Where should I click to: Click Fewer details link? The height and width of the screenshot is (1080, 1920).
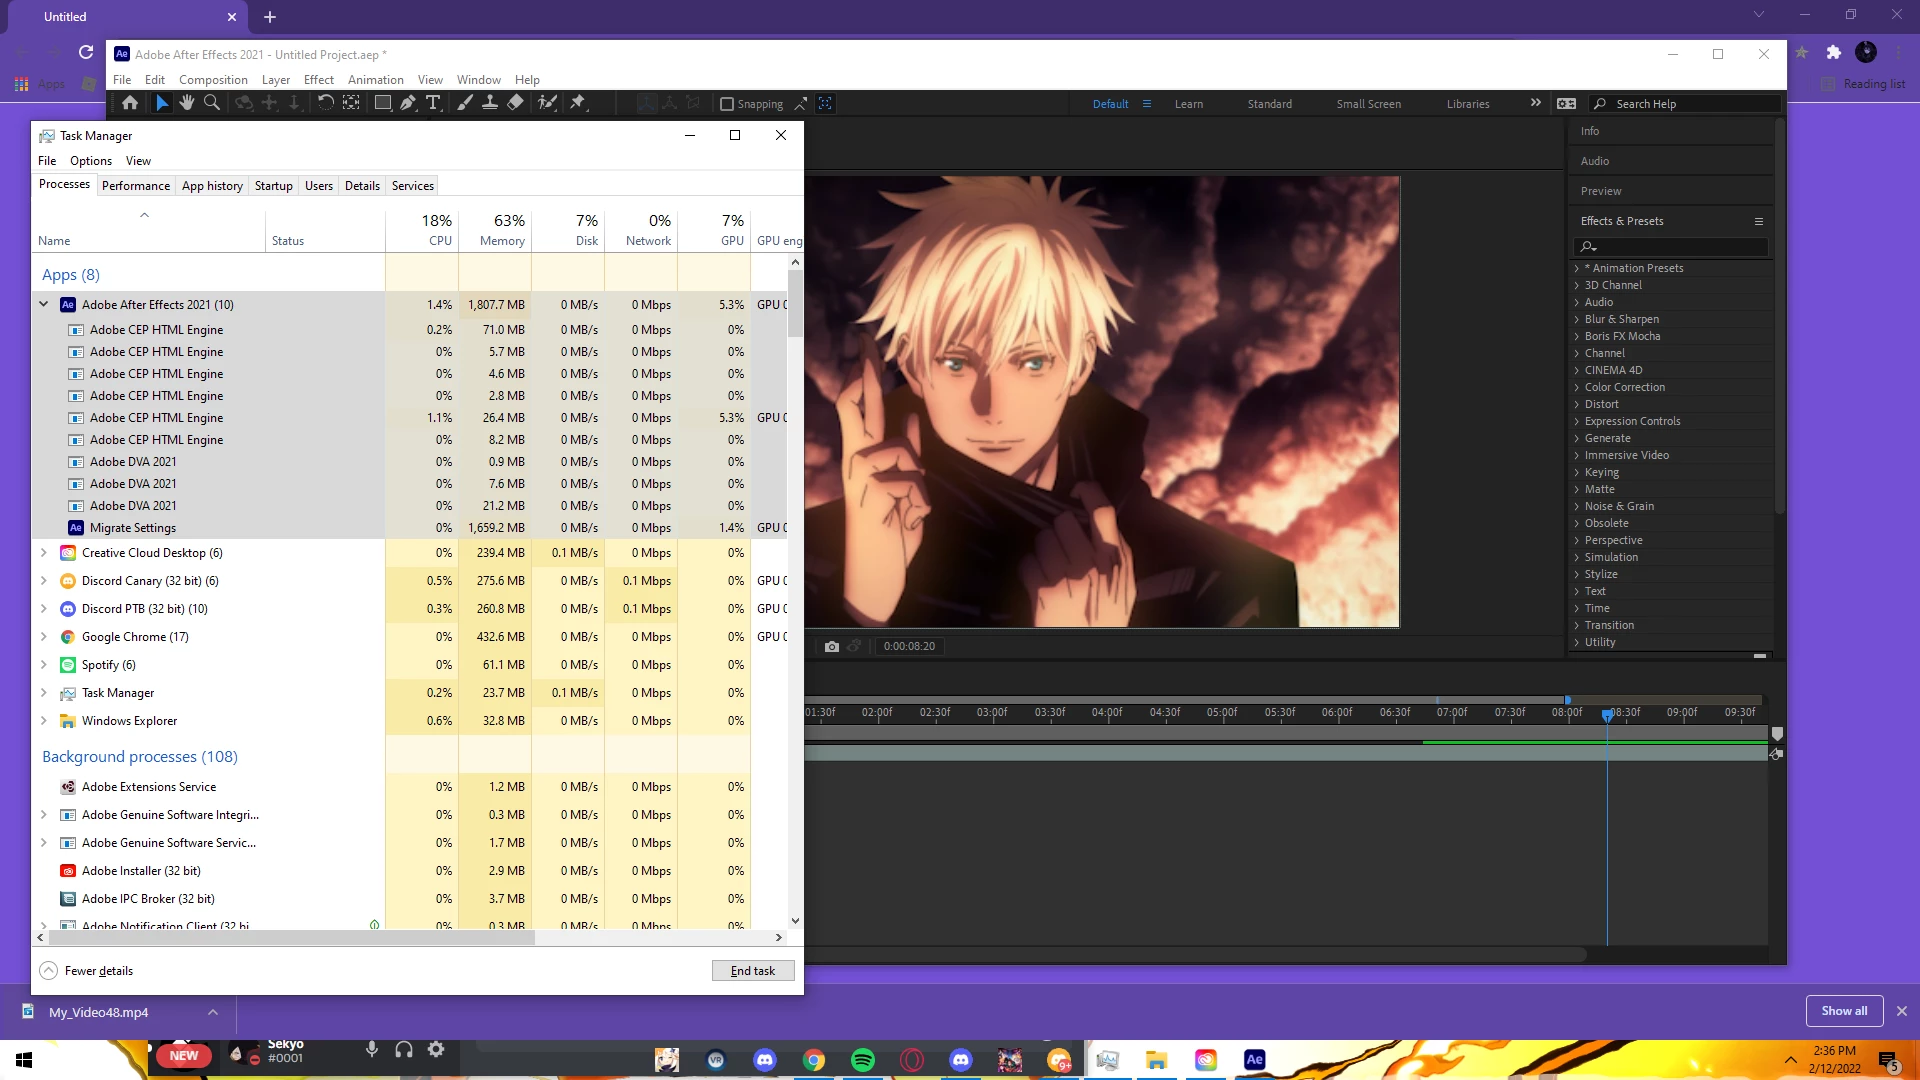98,971
